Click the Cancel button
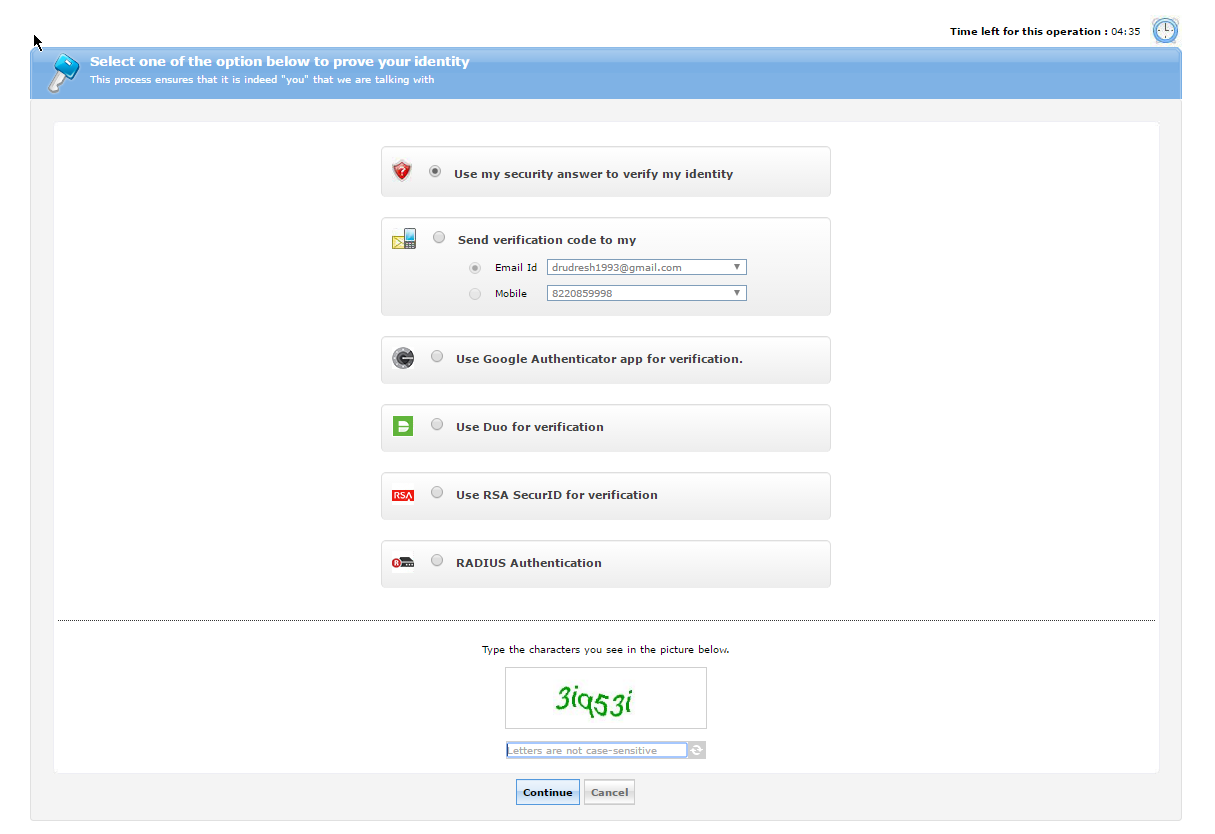This screenshot has height=834, width=1215. [x=609, y=793]
